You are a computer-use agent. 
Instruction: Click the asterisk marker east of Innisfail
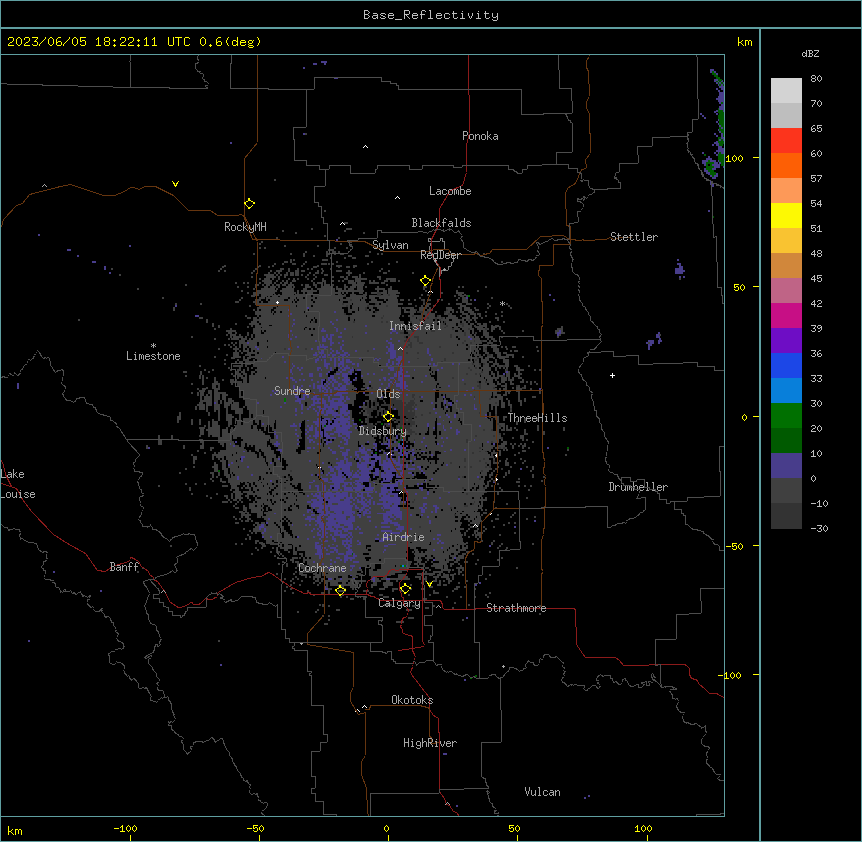(502, 303)
